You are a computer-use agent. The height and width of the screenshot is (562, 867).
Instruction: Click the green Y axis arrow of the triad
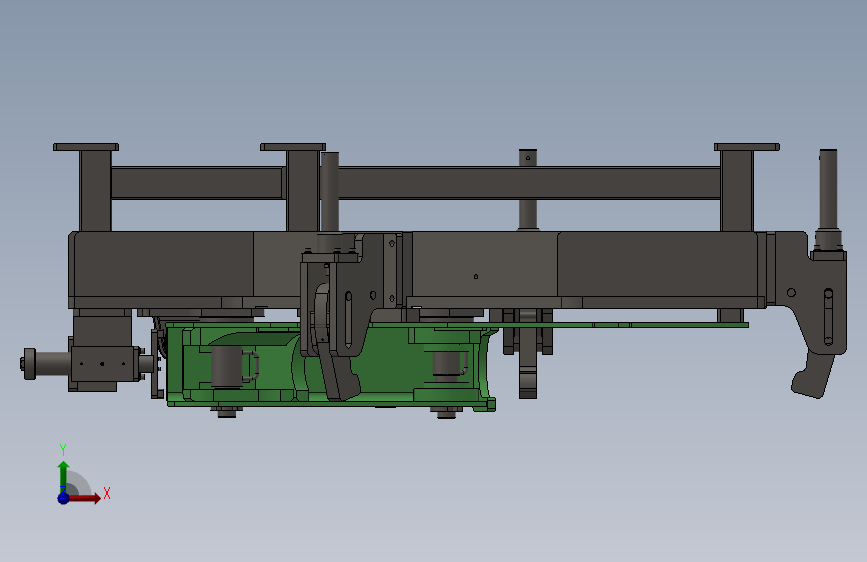pos(64,476)
